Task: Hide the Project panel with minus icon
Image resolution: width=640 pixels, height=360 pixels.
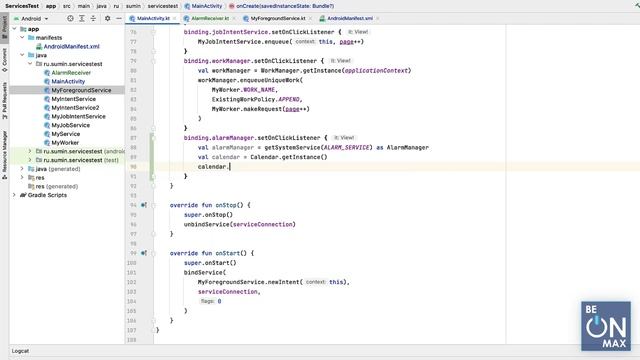Action: (x=119, y=18)
